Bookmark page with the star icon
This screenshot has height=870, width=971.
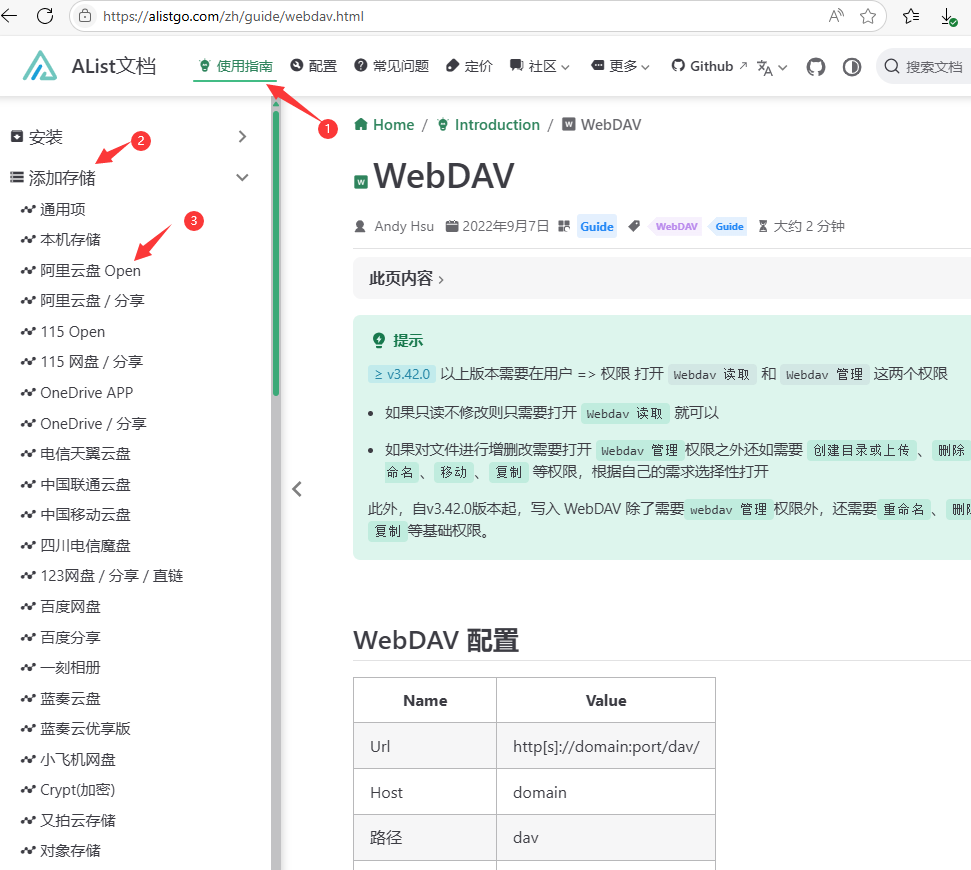[x=868, y=16]
